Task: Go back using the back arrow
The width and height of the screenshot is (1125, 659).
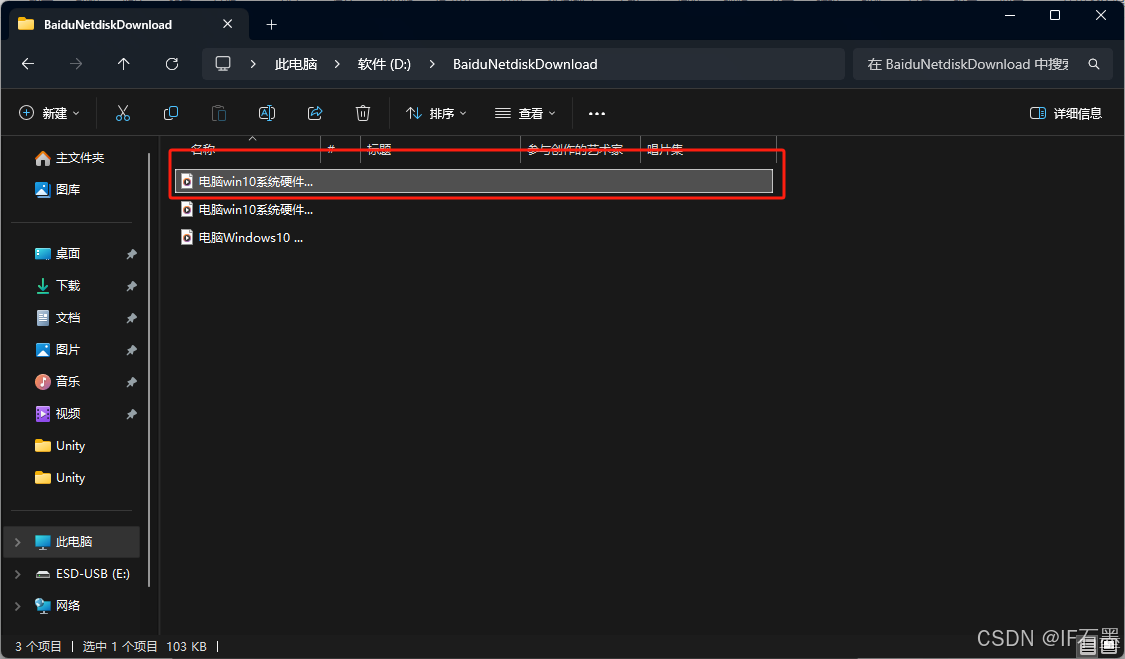Action: (28, 64)
